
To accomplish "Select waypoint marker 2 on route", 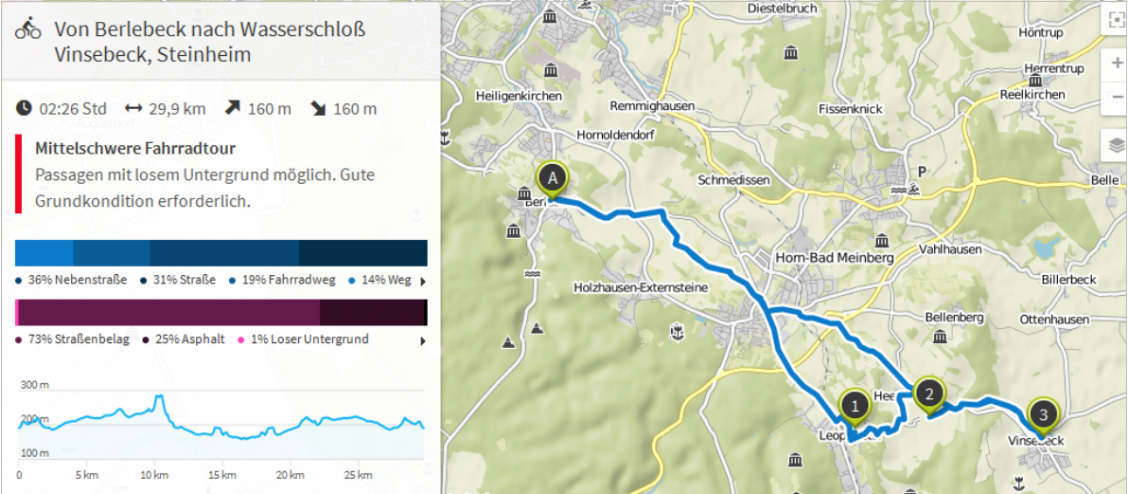I will [929, 394].
